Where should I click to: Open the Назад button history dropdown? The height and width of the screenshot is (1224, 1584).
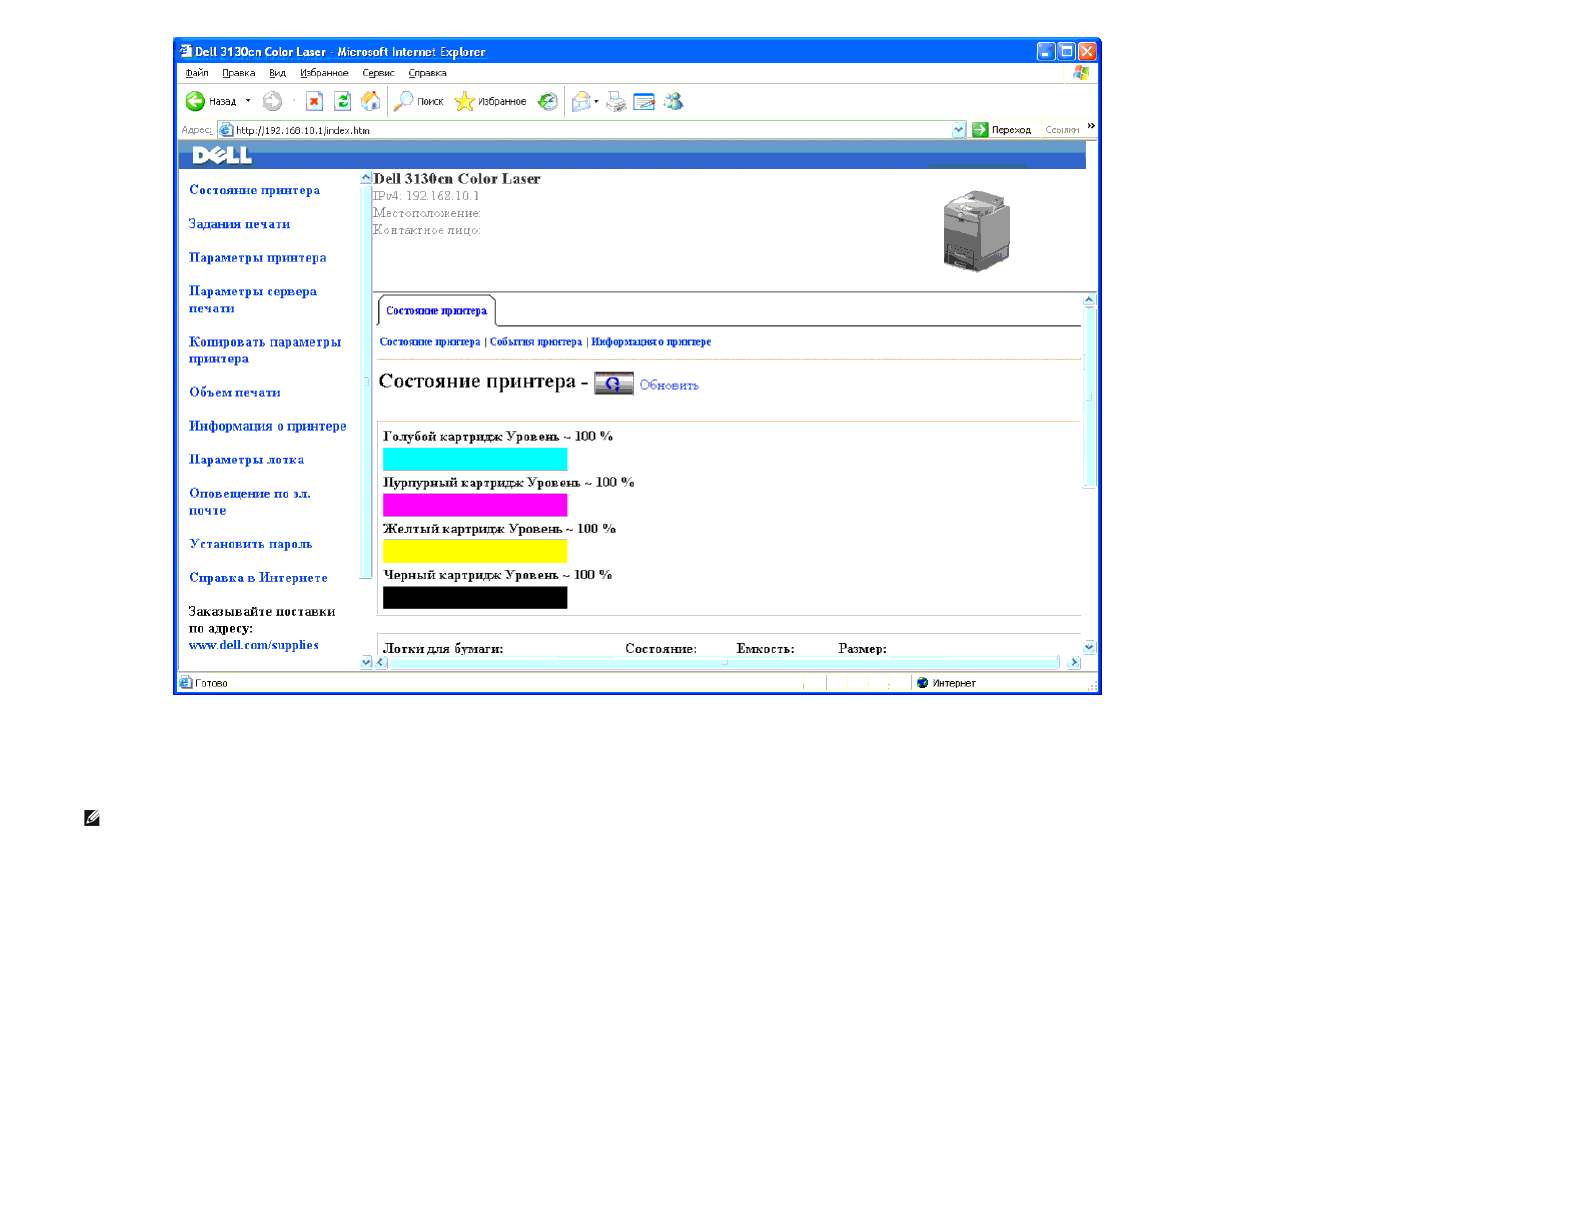coord(248,101)
